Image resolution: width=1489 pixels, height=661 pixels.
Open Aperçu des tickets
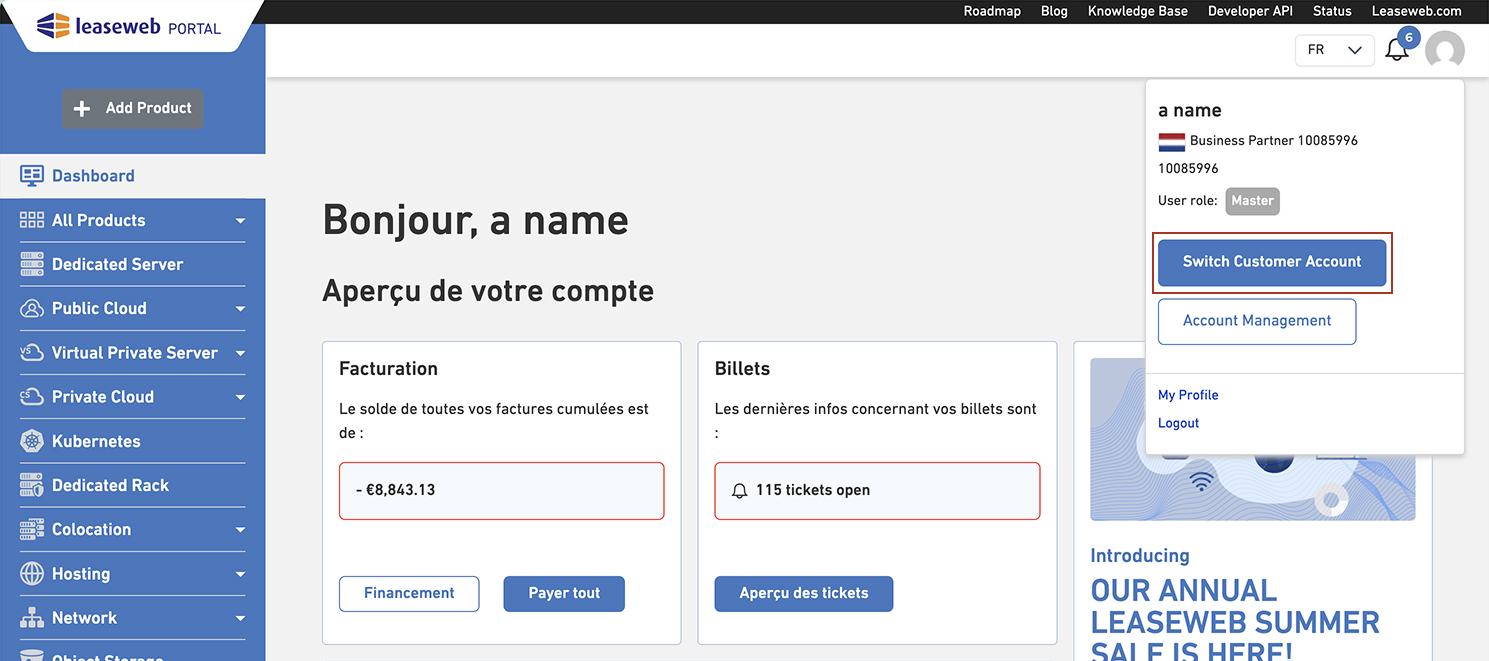pyautogui.click(x=804, y=593)
